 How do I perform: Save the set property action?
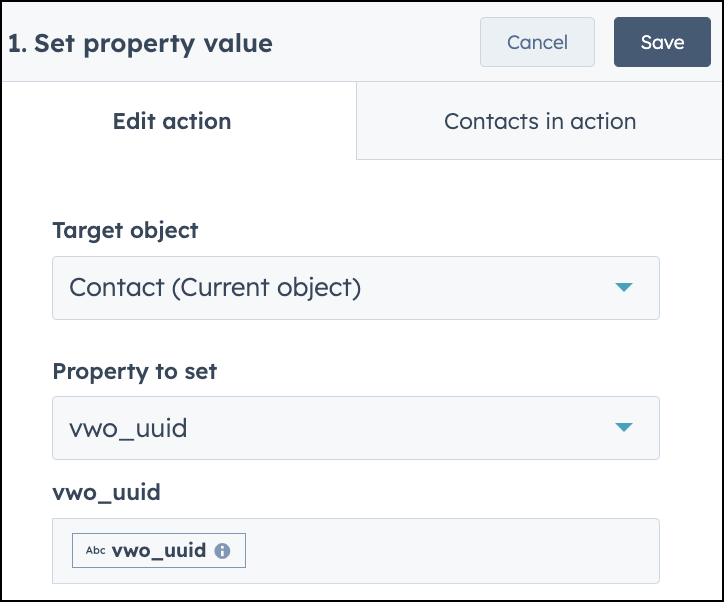coord(662,42)
